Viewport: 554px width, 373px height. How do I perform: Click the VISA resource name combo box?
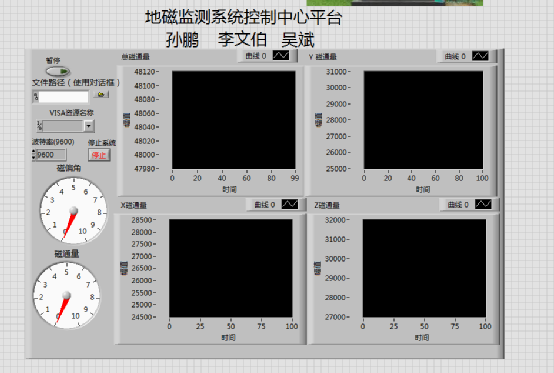[x=65, y=126]
